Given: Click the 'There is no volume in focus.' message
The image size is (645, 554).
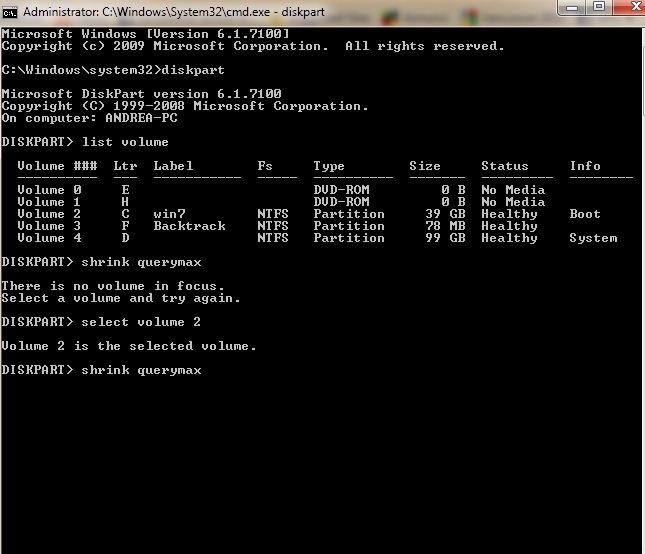Looking at the screenshot, I should (113, 286).
